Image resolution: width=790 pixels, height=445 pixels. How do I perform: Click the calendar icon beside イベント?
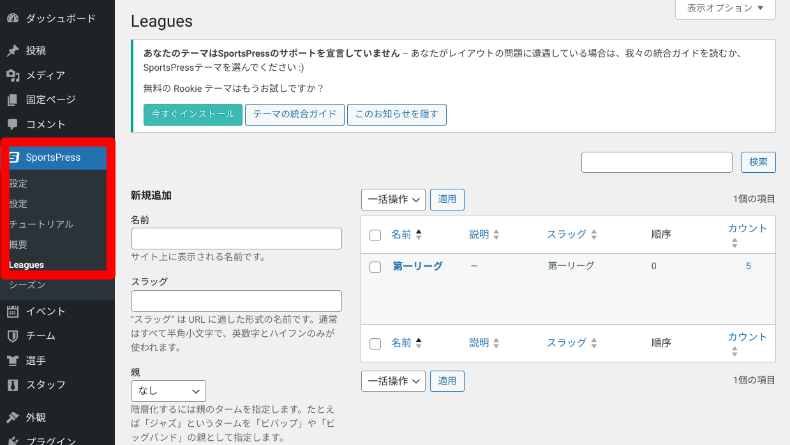13,311
